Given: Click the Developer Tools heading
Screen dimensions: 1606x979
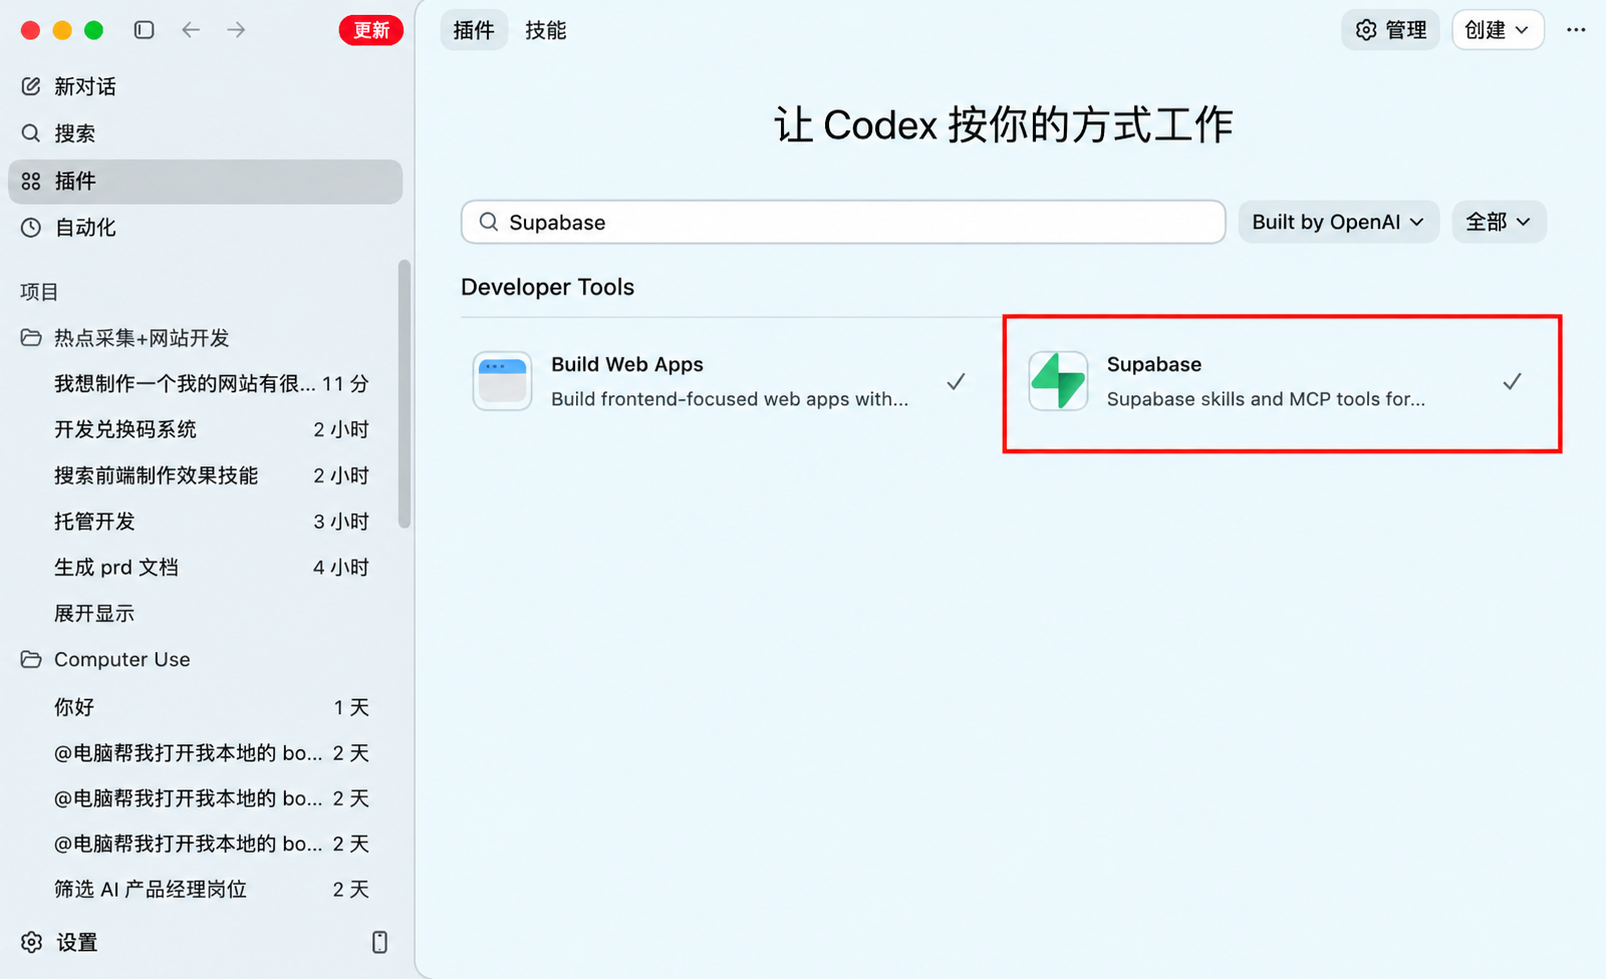Looking at the screenshot, I should 547,287.
